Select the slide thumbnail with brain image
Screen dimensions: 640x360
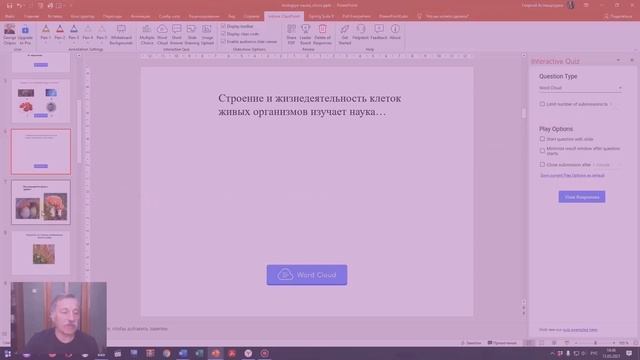tap(41, 101)
